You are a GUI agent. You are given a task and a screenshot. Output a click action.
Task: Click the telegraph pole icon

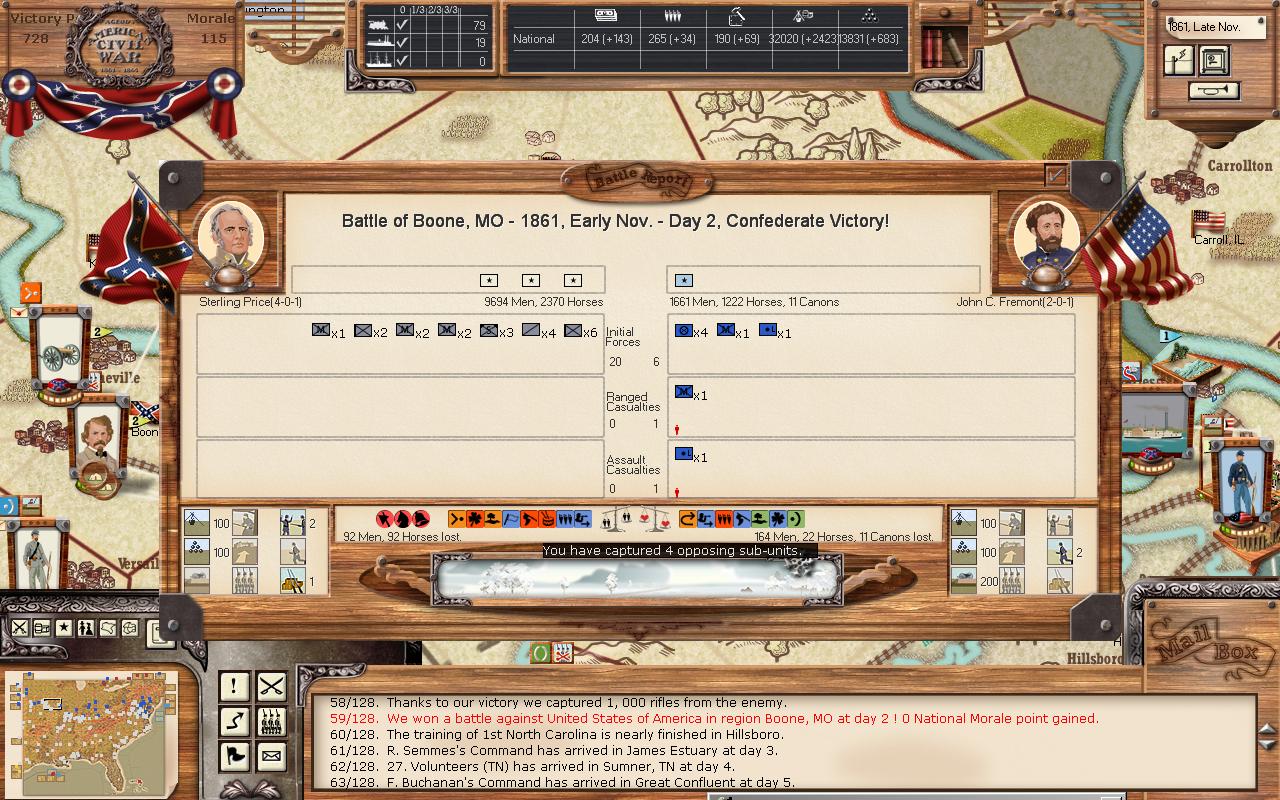1179,61
